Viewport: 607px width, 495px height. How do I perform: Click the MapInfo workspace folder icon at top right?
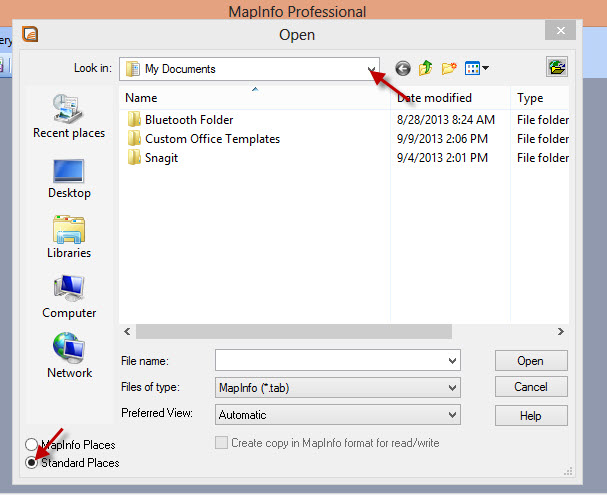[557, 67]
